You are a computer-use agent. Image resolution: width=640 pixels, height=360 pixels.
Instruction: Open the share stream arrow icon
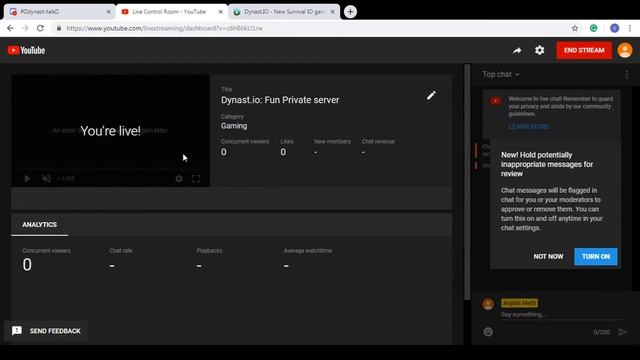coord(517,50)
